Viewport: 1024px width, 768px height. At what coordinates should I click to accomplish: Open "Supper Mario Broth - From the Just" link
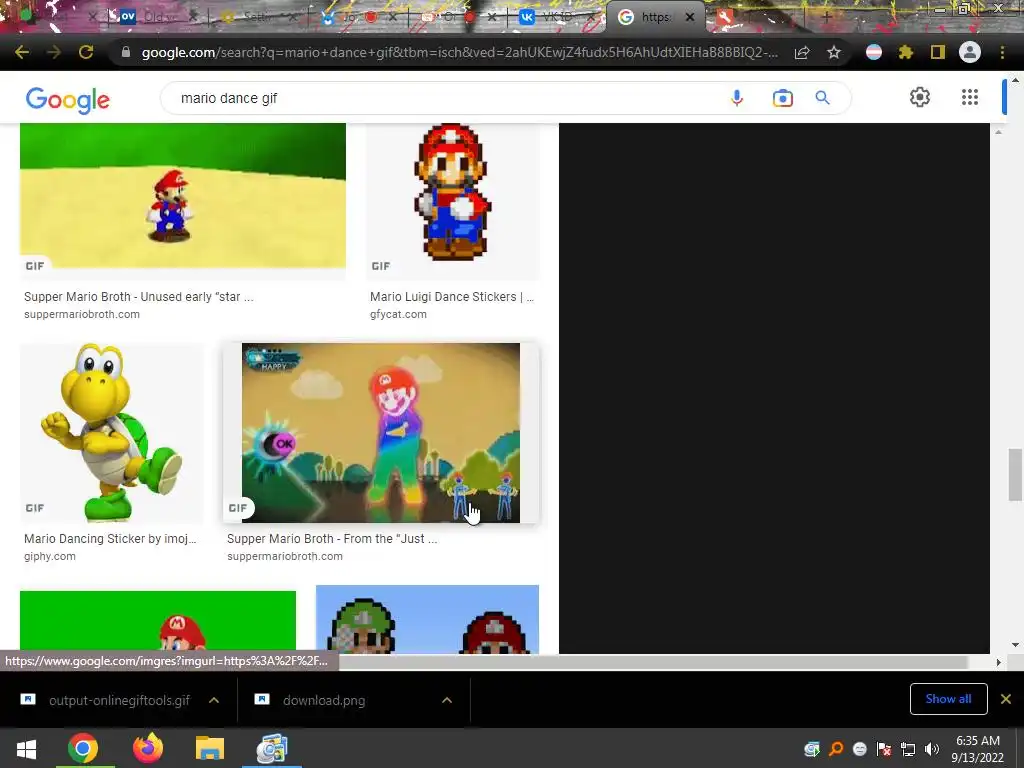point(332,539)
